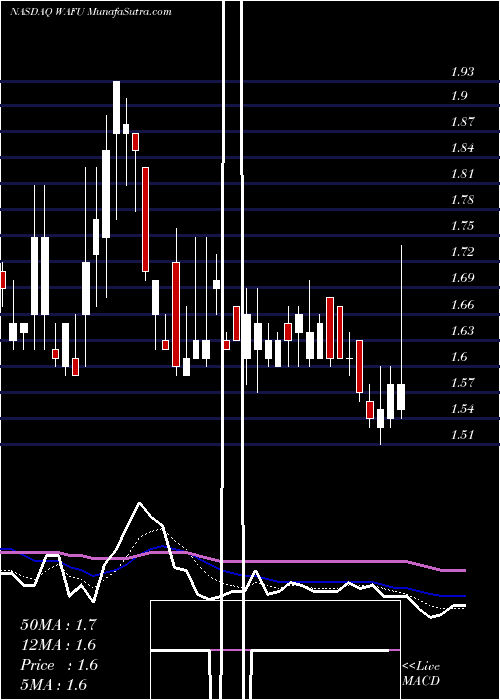500x700 pixels.
Task: Select the 1.54 price axis label
Action: click(462, 408)
